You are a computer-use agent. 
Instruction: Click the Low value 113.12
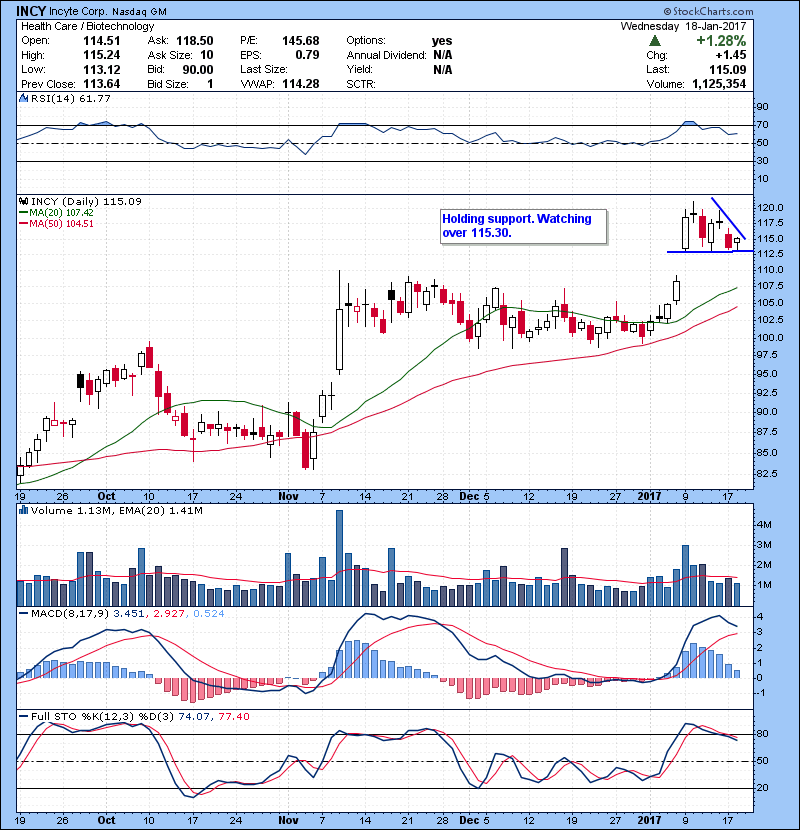(x=102, y=69)
